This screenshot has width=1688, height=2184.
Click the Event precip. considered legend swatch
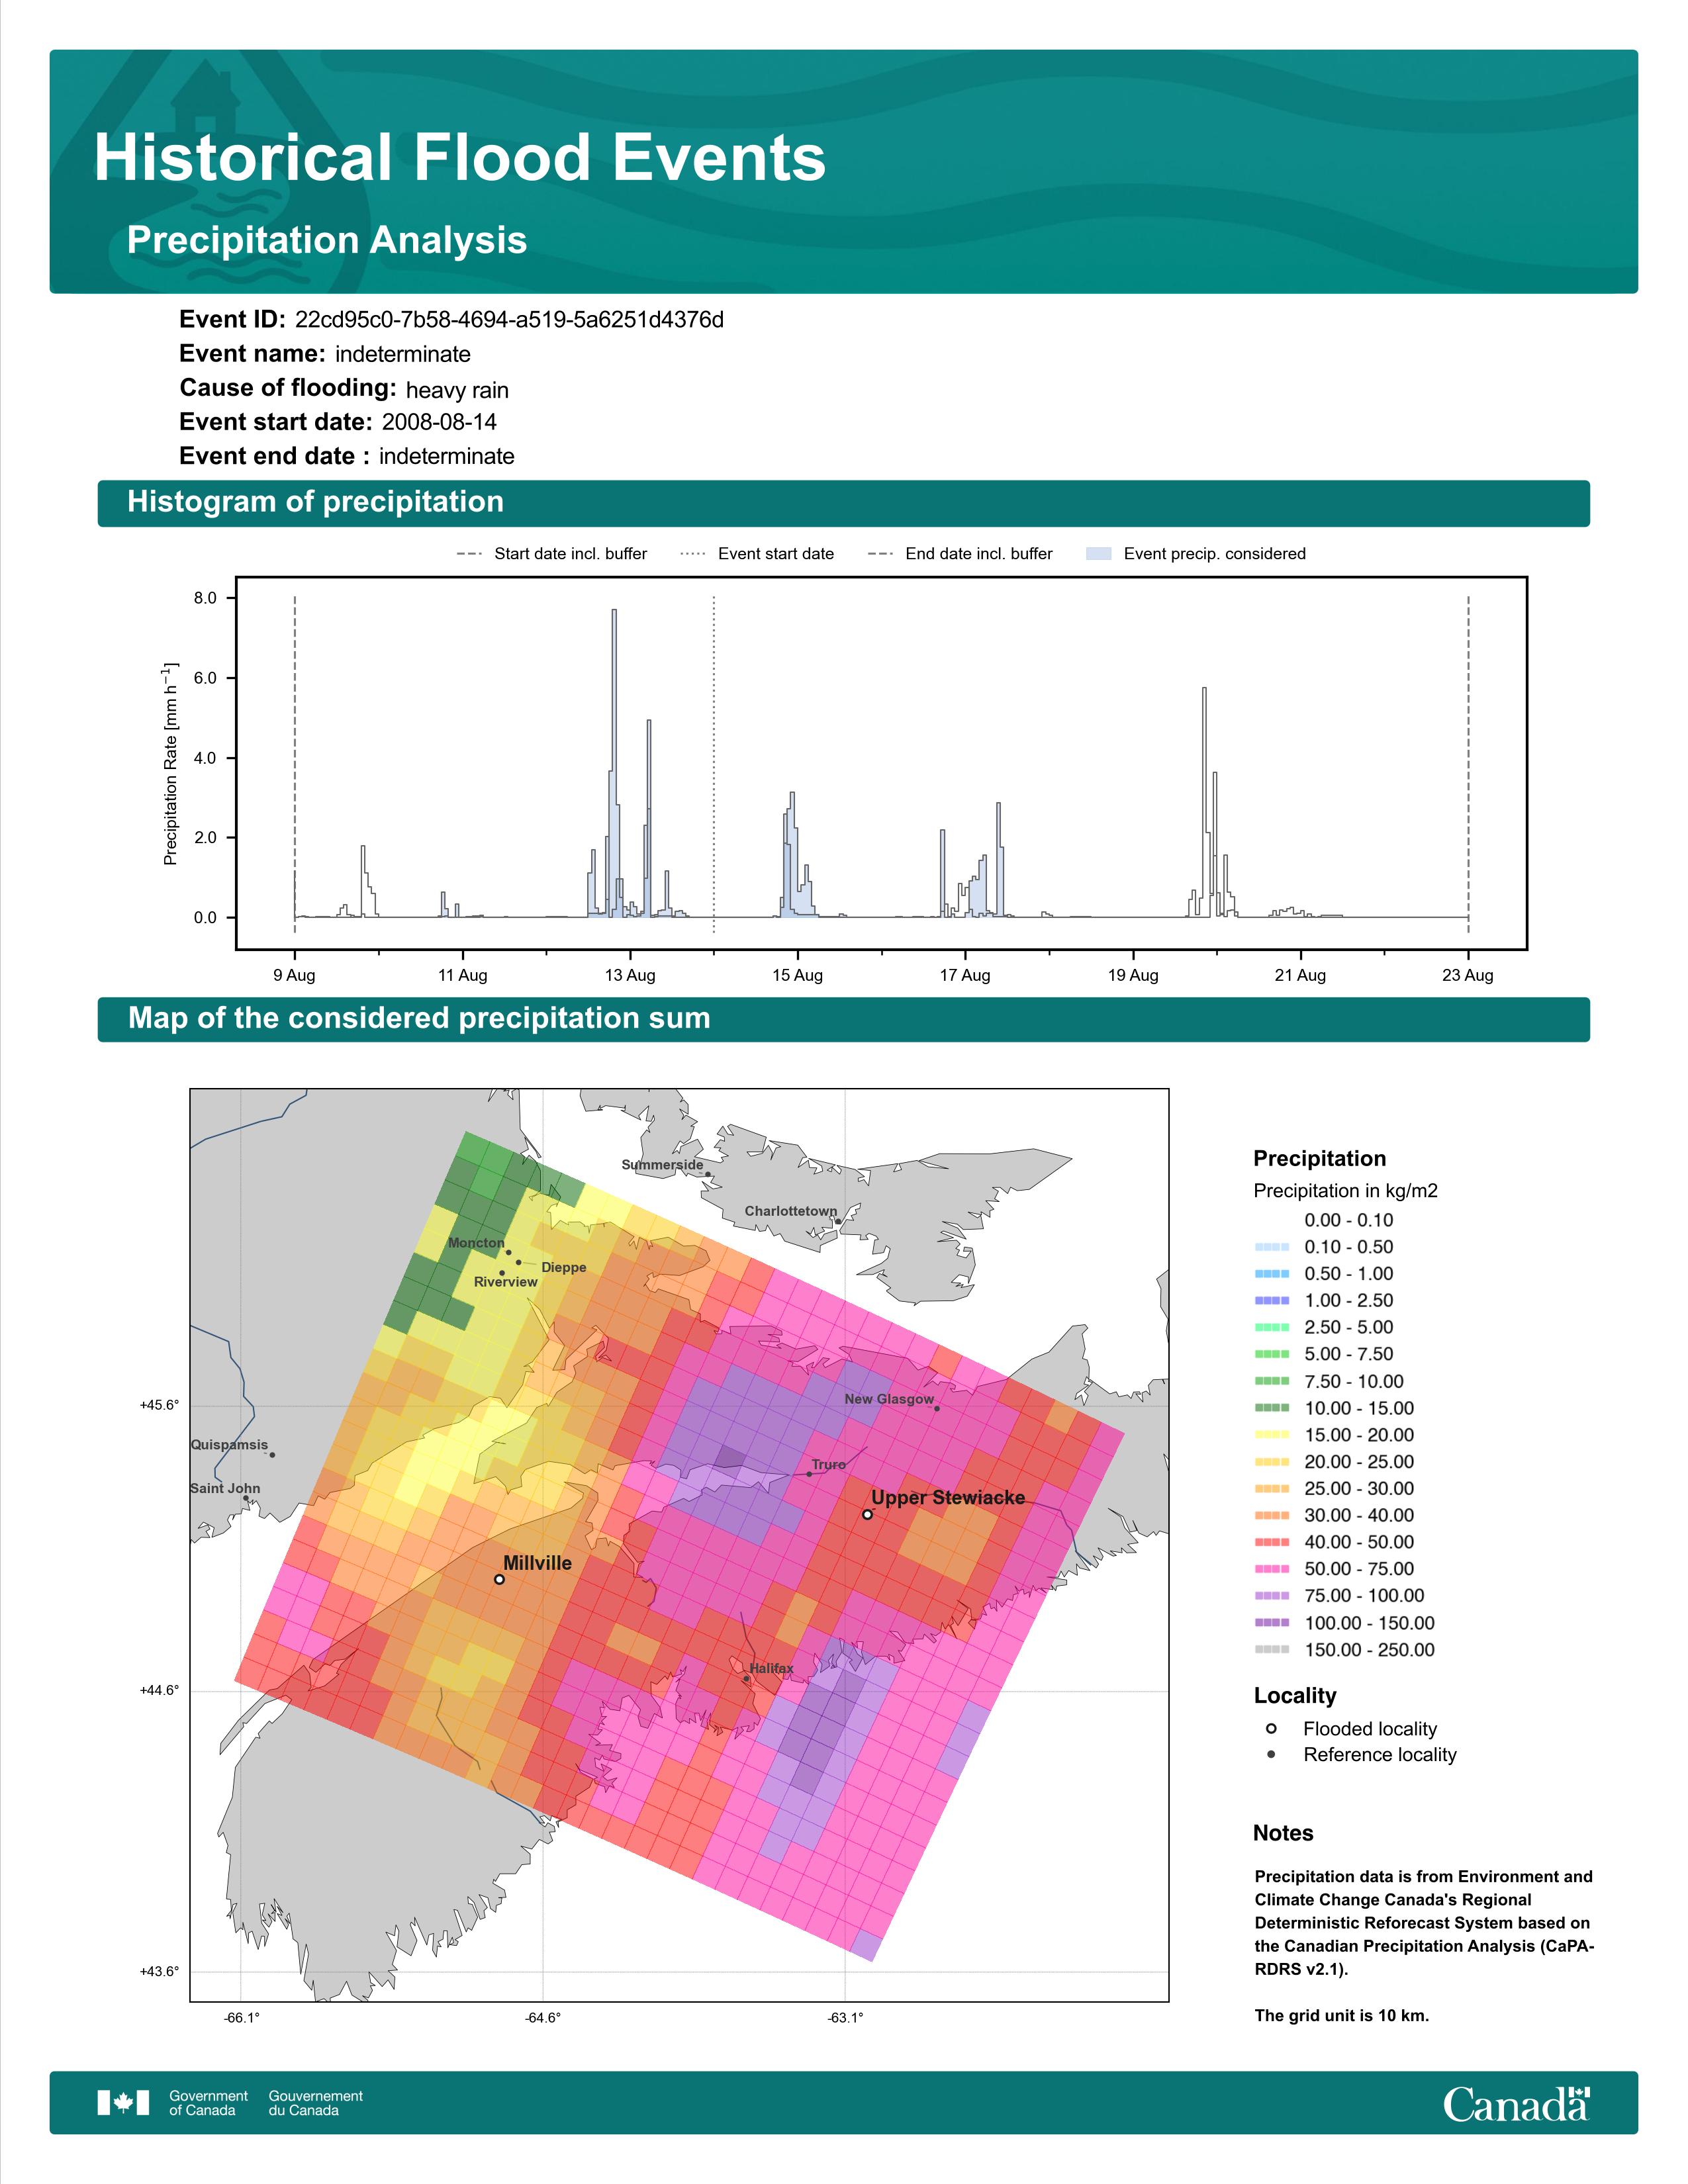1098,554
